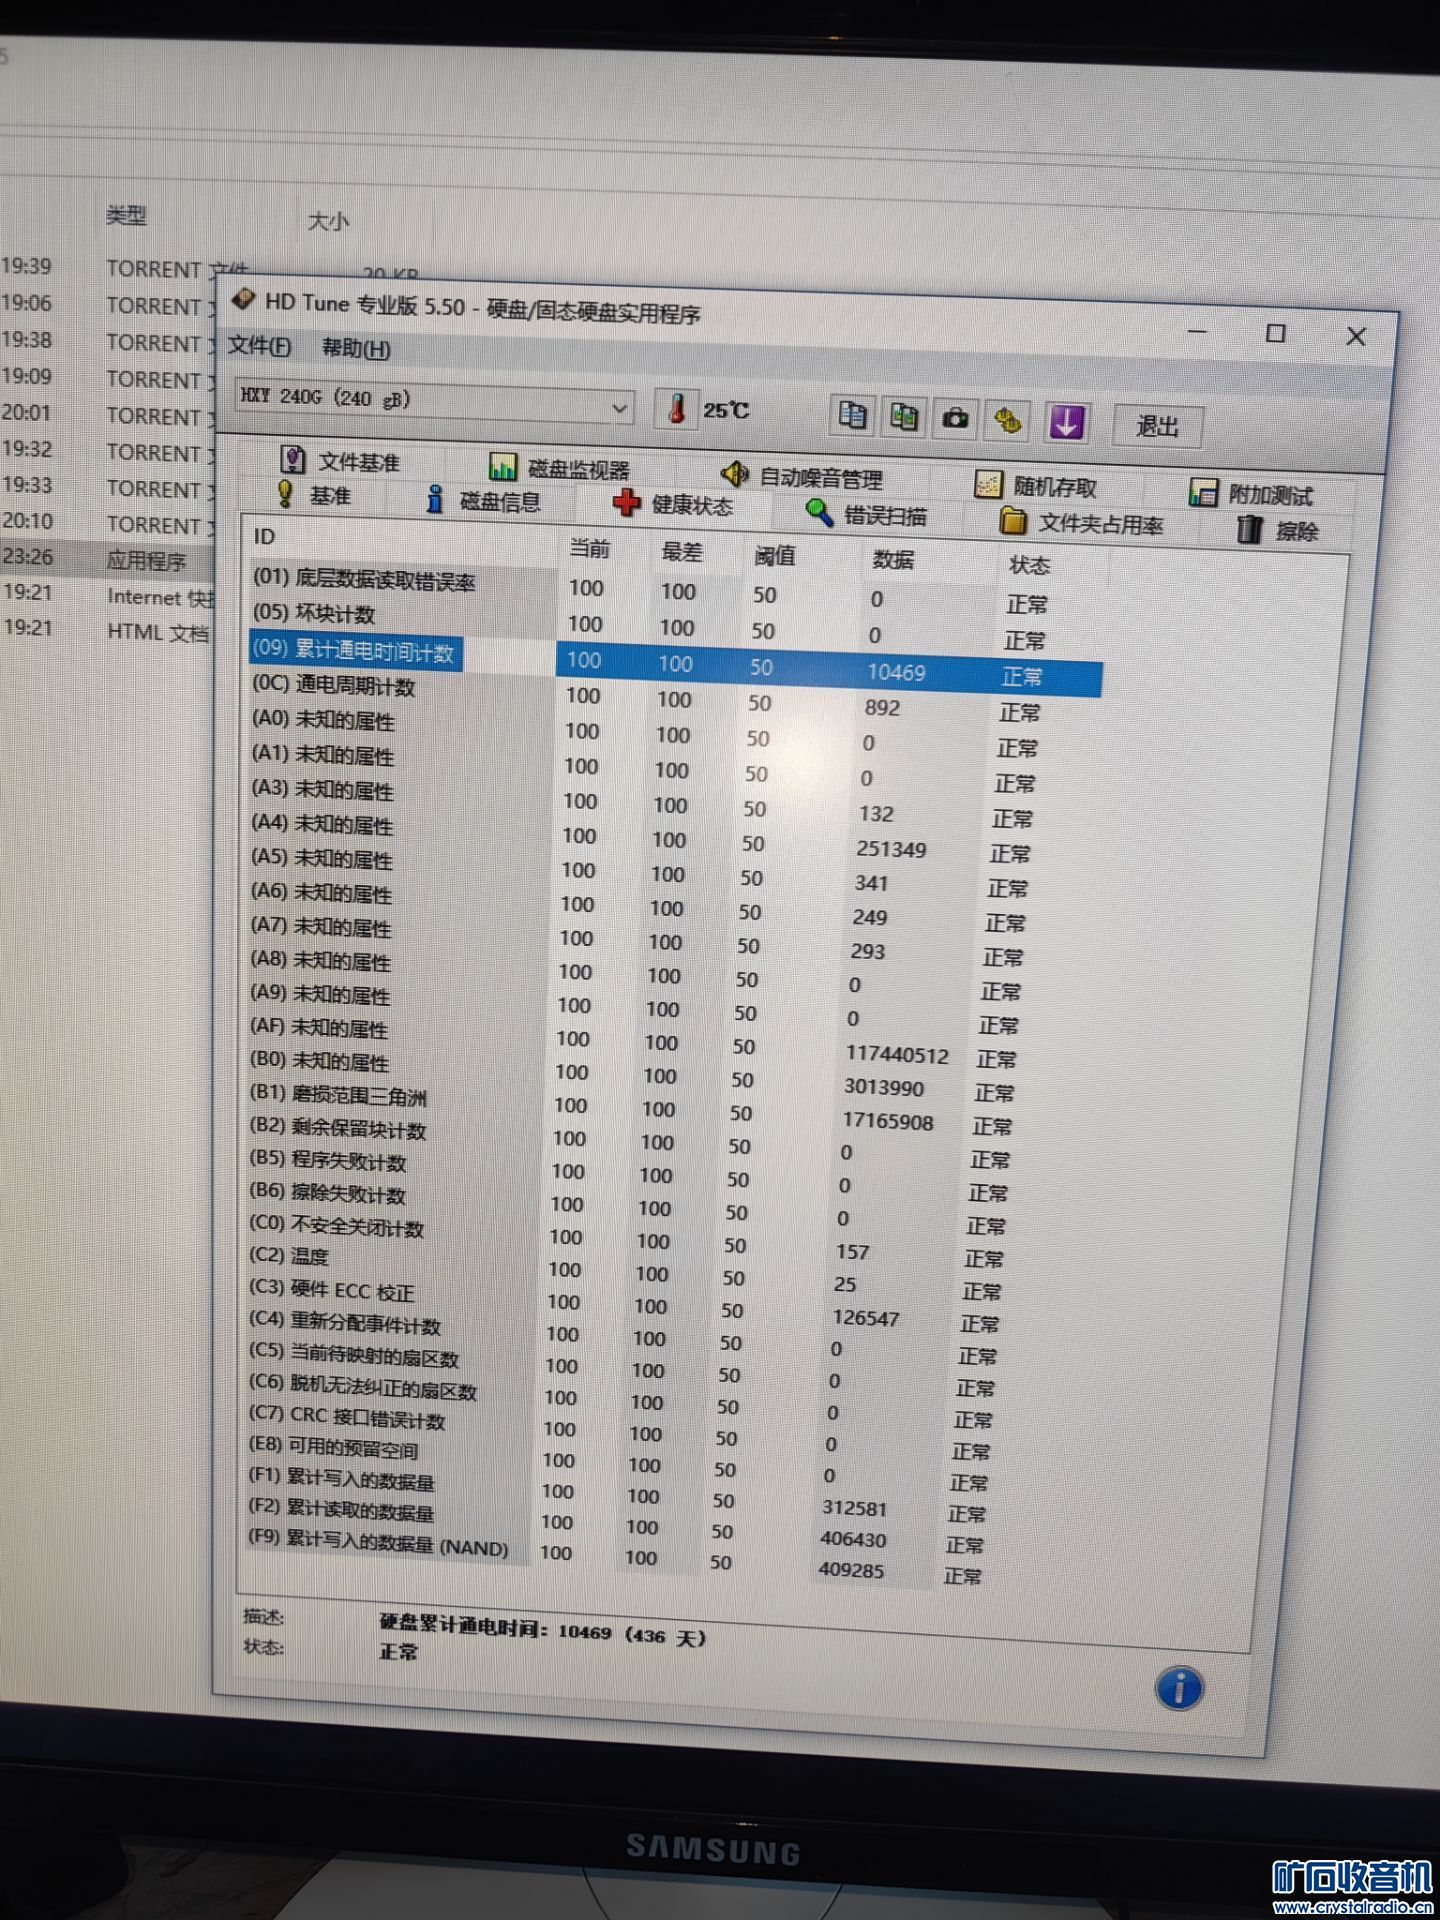The height and width of the screenshot is (1920, 1440).
Task: Switch to the 自动噪音管理 tab
Action: click(x=803, y=477)
